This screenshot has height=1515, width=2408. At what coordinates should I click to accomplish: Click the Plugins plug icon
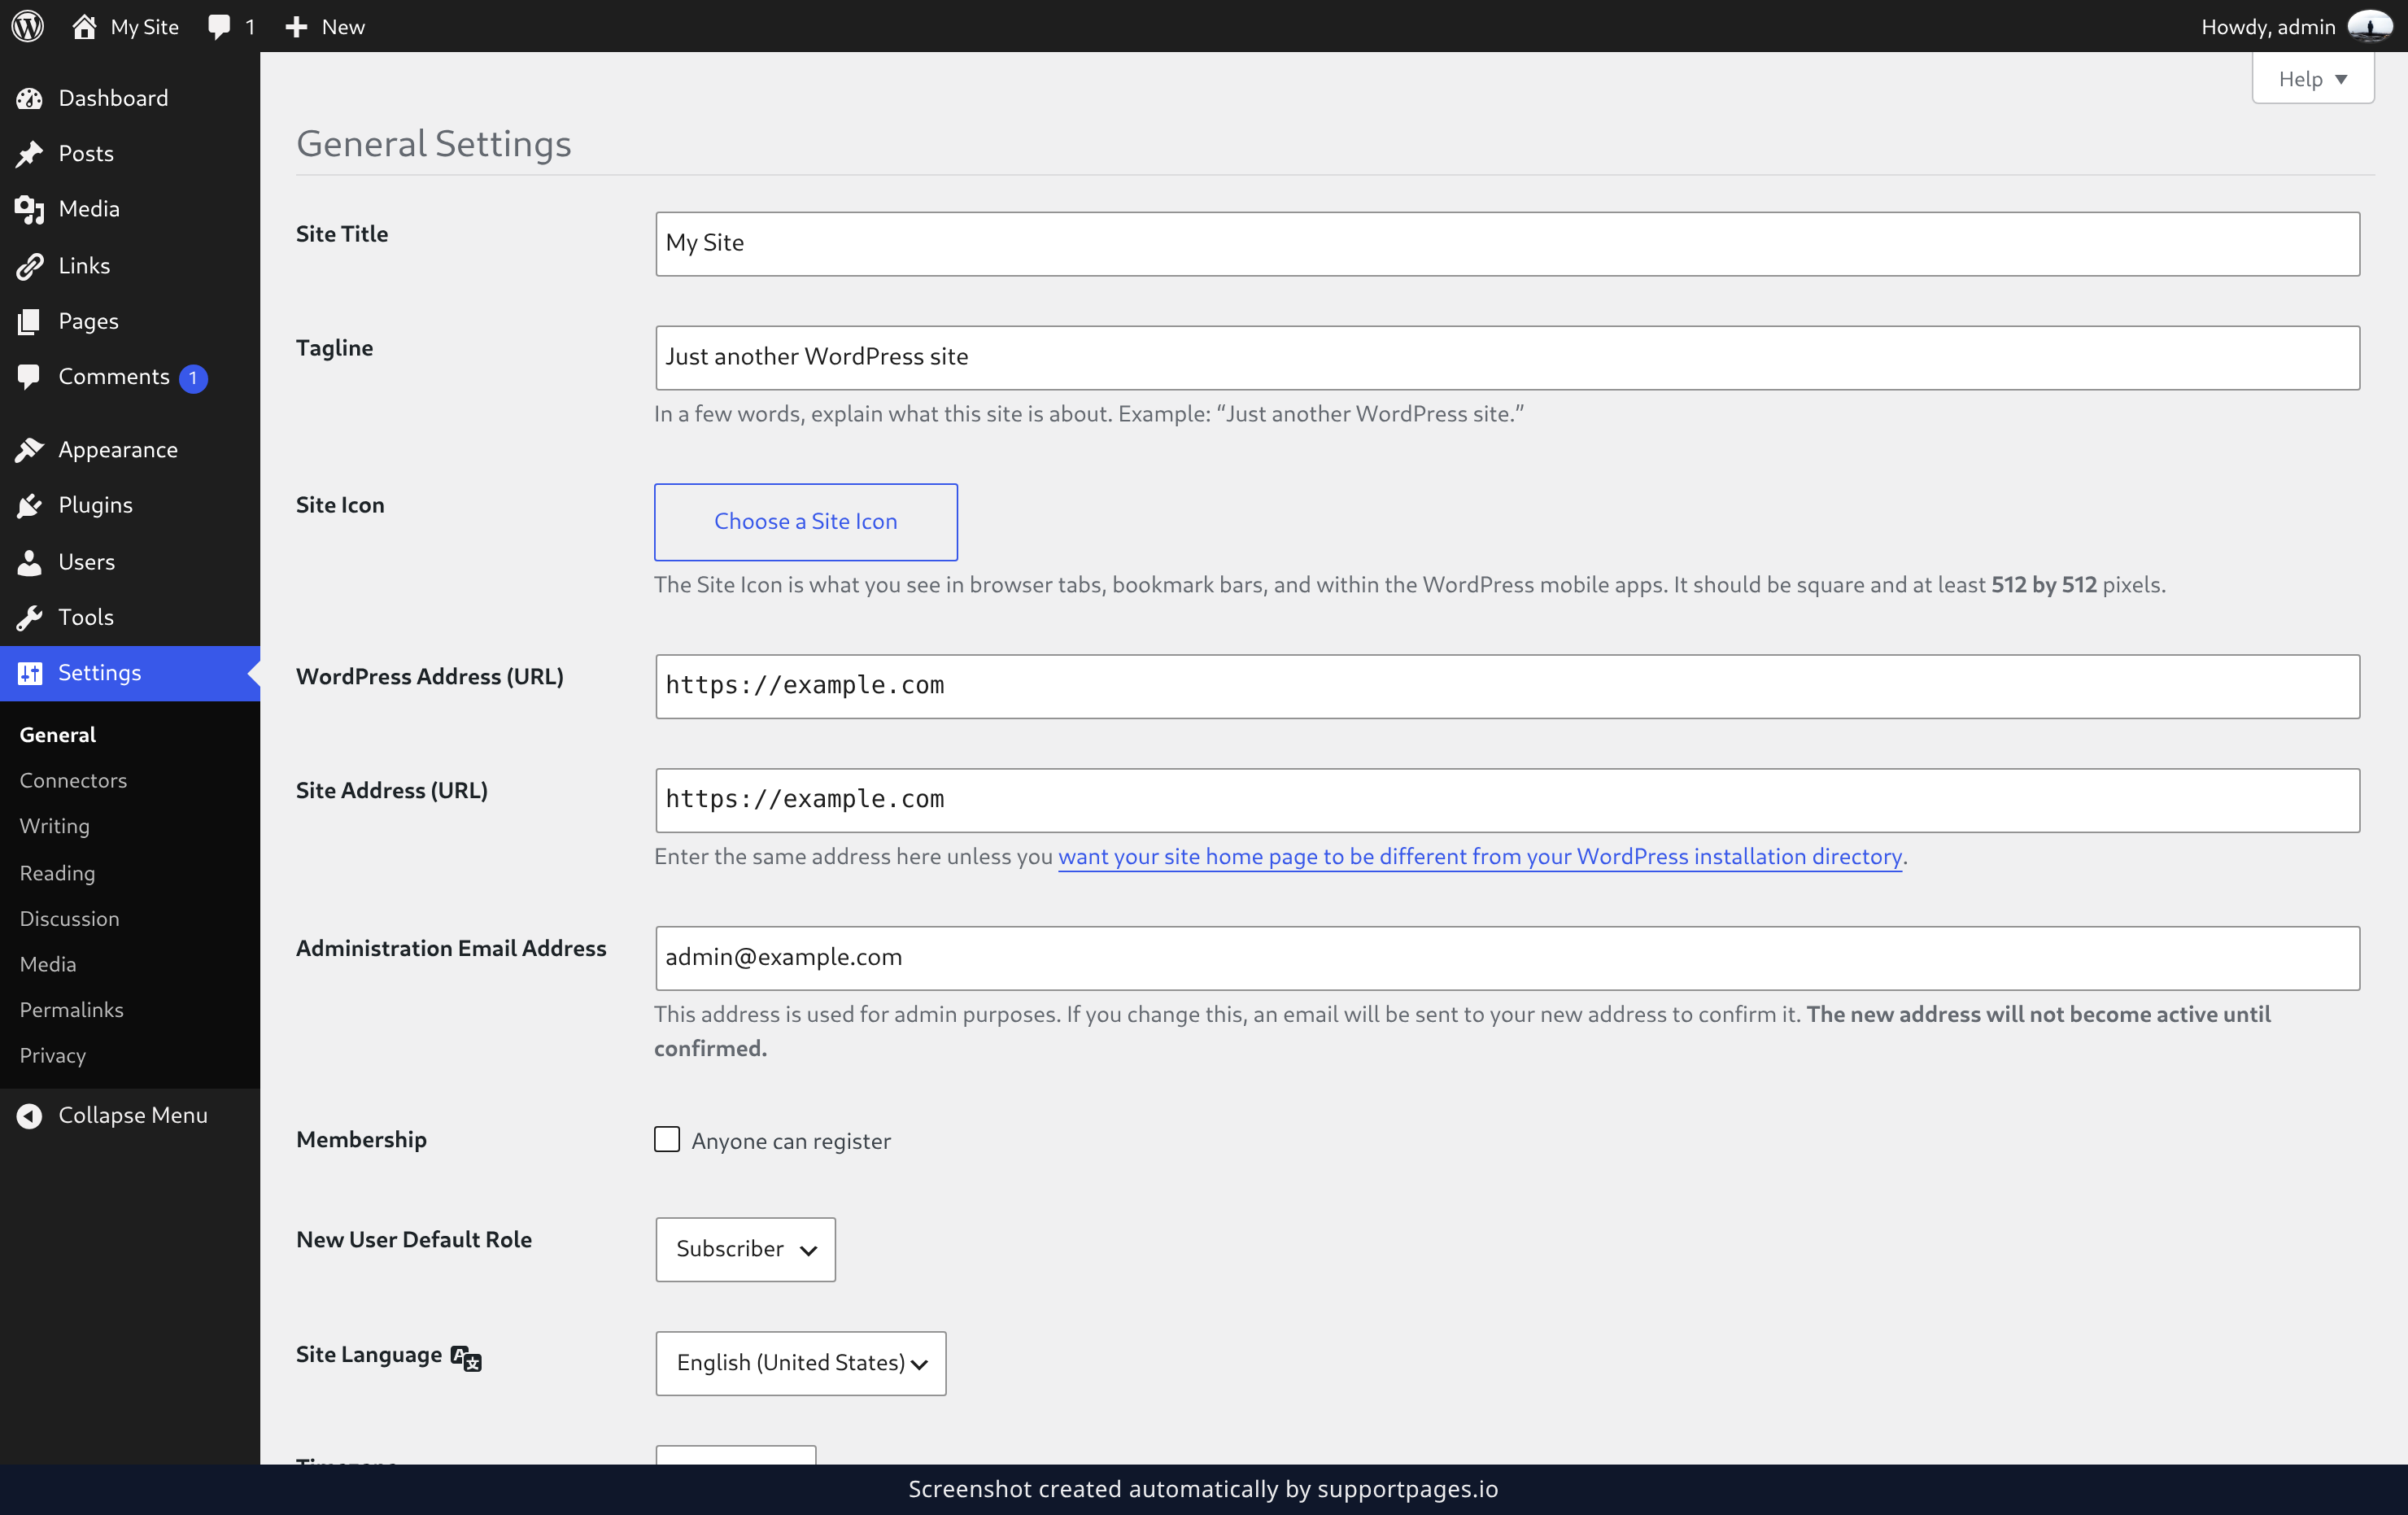(29, 505)
